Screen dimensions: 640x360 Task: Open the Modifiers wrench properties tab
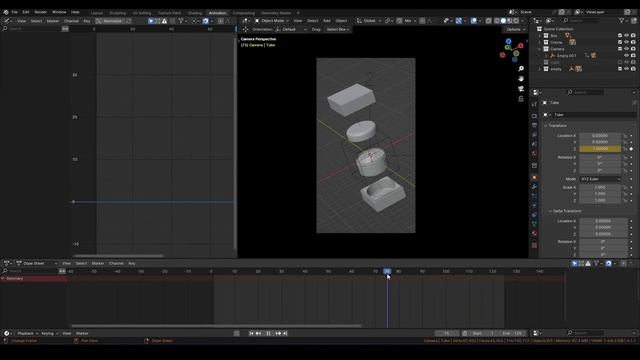coord(534,187)
